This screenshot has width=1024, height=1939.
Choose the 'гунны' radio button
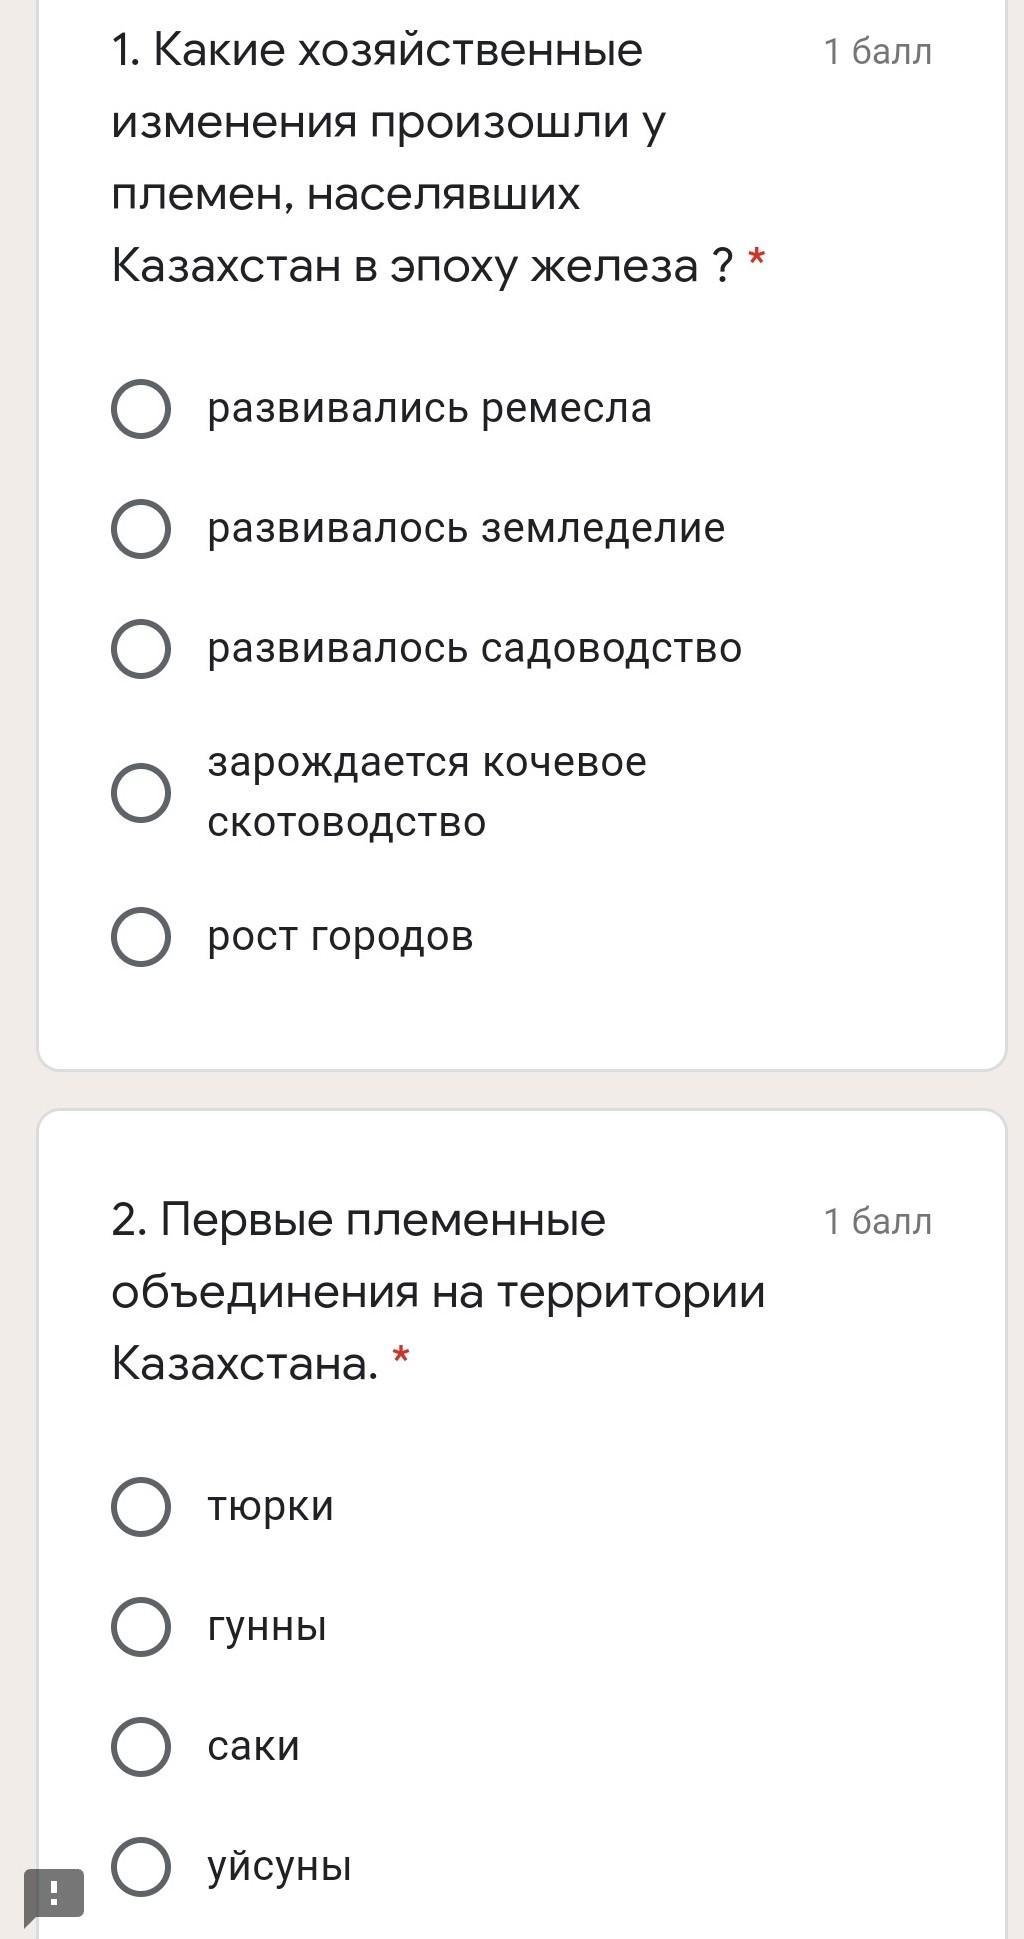(141, 1627)
